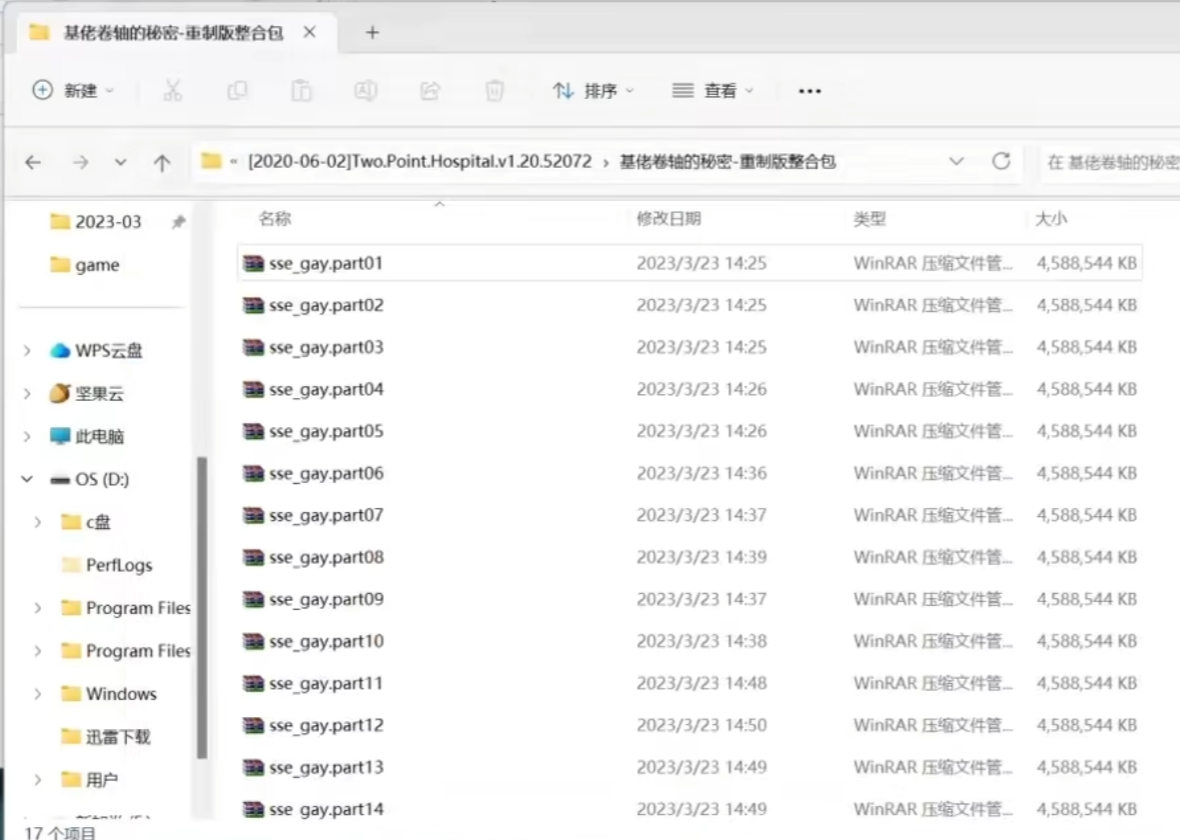Click the WinRAR icon of sse_gay.part07
The image size is (1180, 840).
254,516
